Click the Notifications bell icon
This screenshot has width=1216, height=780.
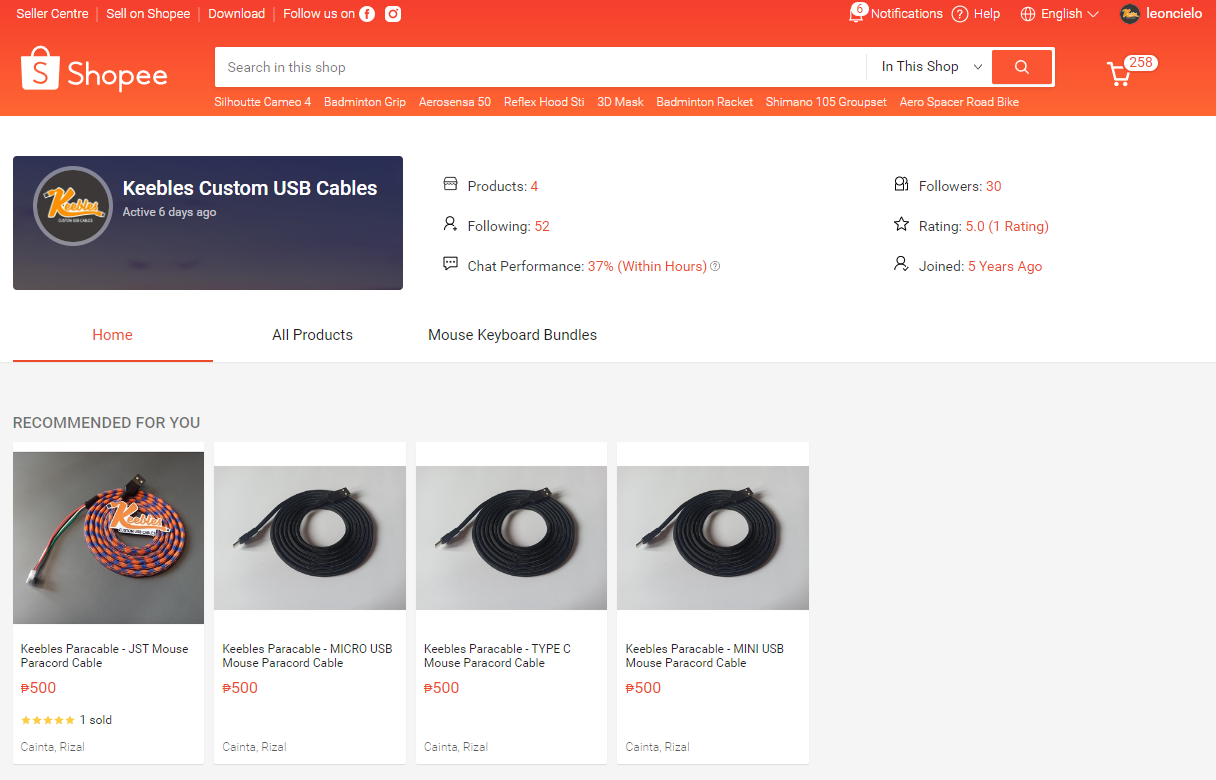click(x=856, y=14)
